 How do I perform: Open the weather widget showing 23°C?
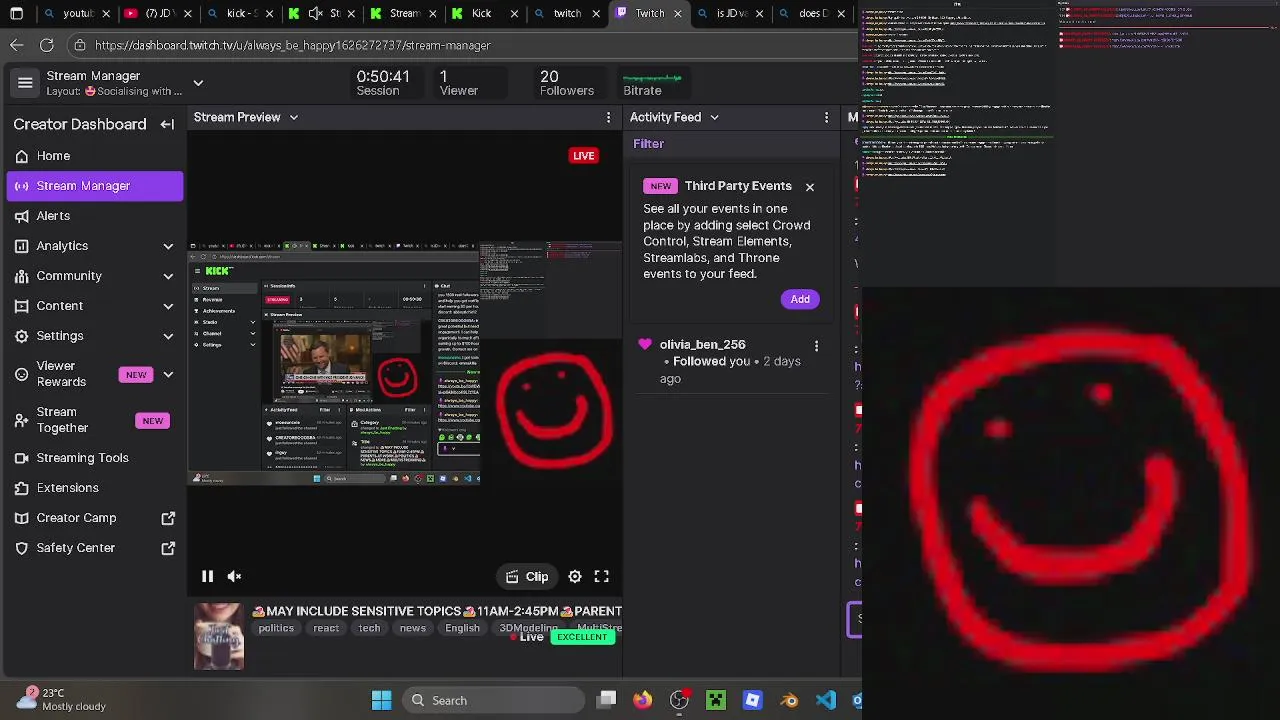(62, 700)
